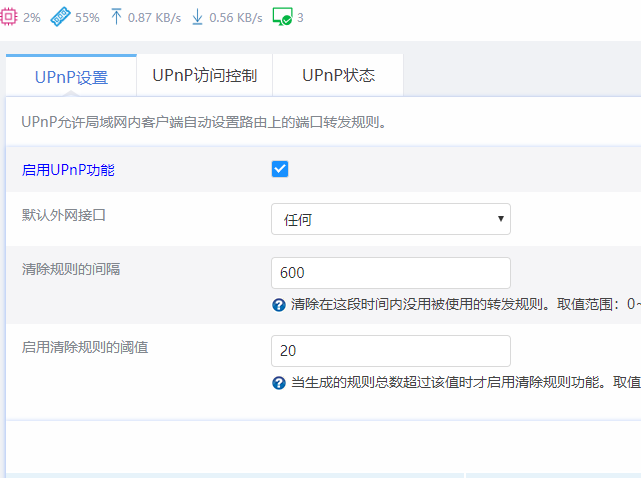
Task: Click the 2% CPU usage value
Action: pos(32,18)
